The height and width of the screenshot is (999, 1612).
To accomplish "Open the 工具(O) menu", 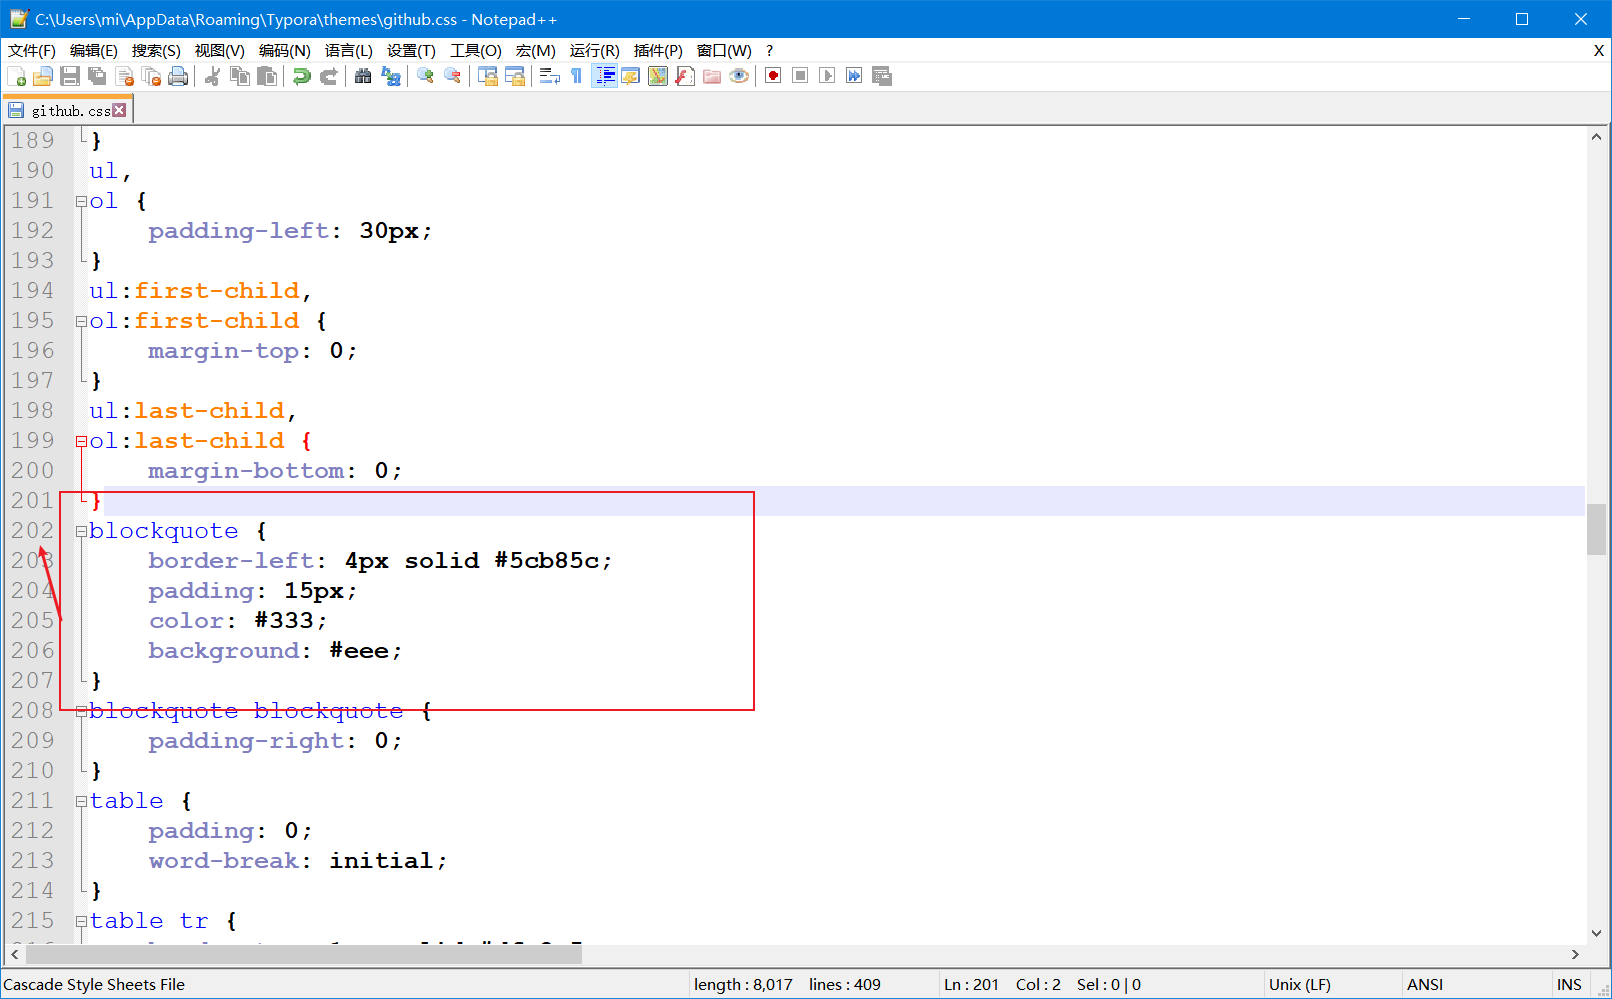I will [x=476, y=50].
